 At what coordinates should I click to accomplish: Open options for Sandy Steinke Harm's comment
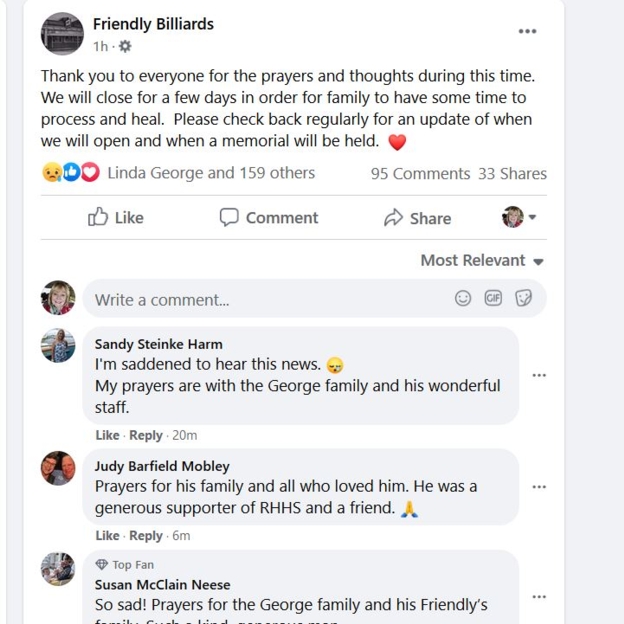(x=539, y=376)
